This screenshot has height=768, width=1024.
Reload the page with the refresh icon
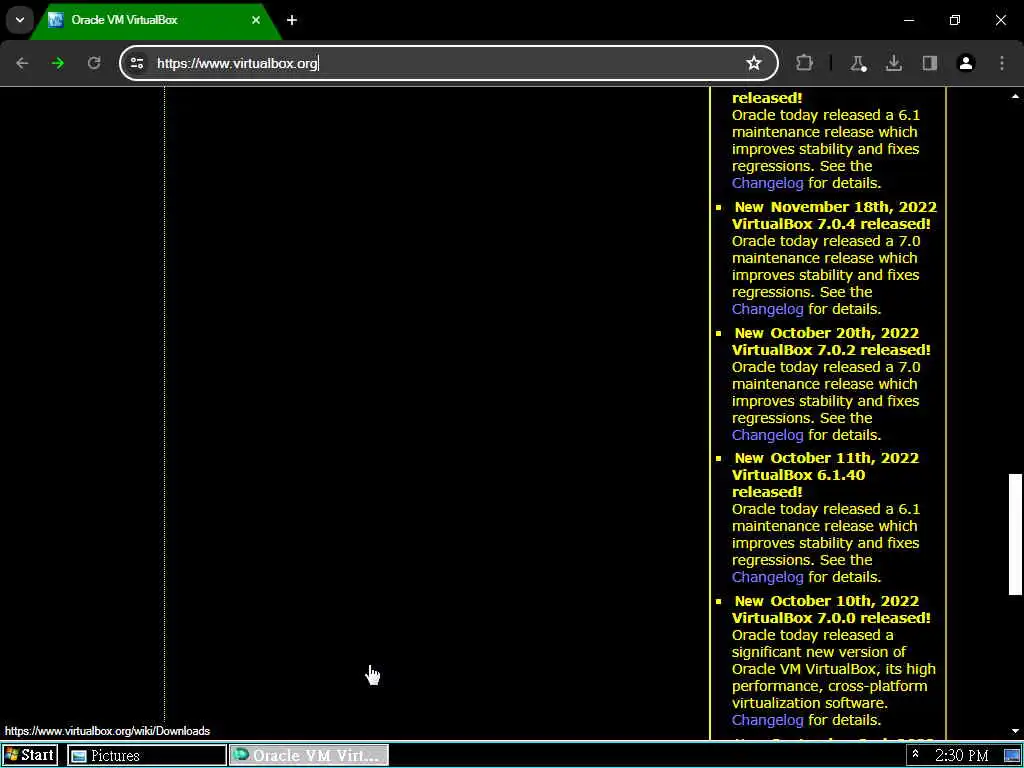94,63
